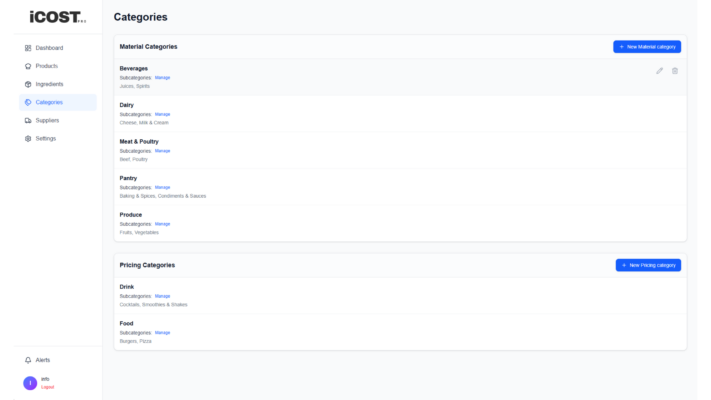
Task: Select the Meat & Poultry category name
Action: pos(139,141)
